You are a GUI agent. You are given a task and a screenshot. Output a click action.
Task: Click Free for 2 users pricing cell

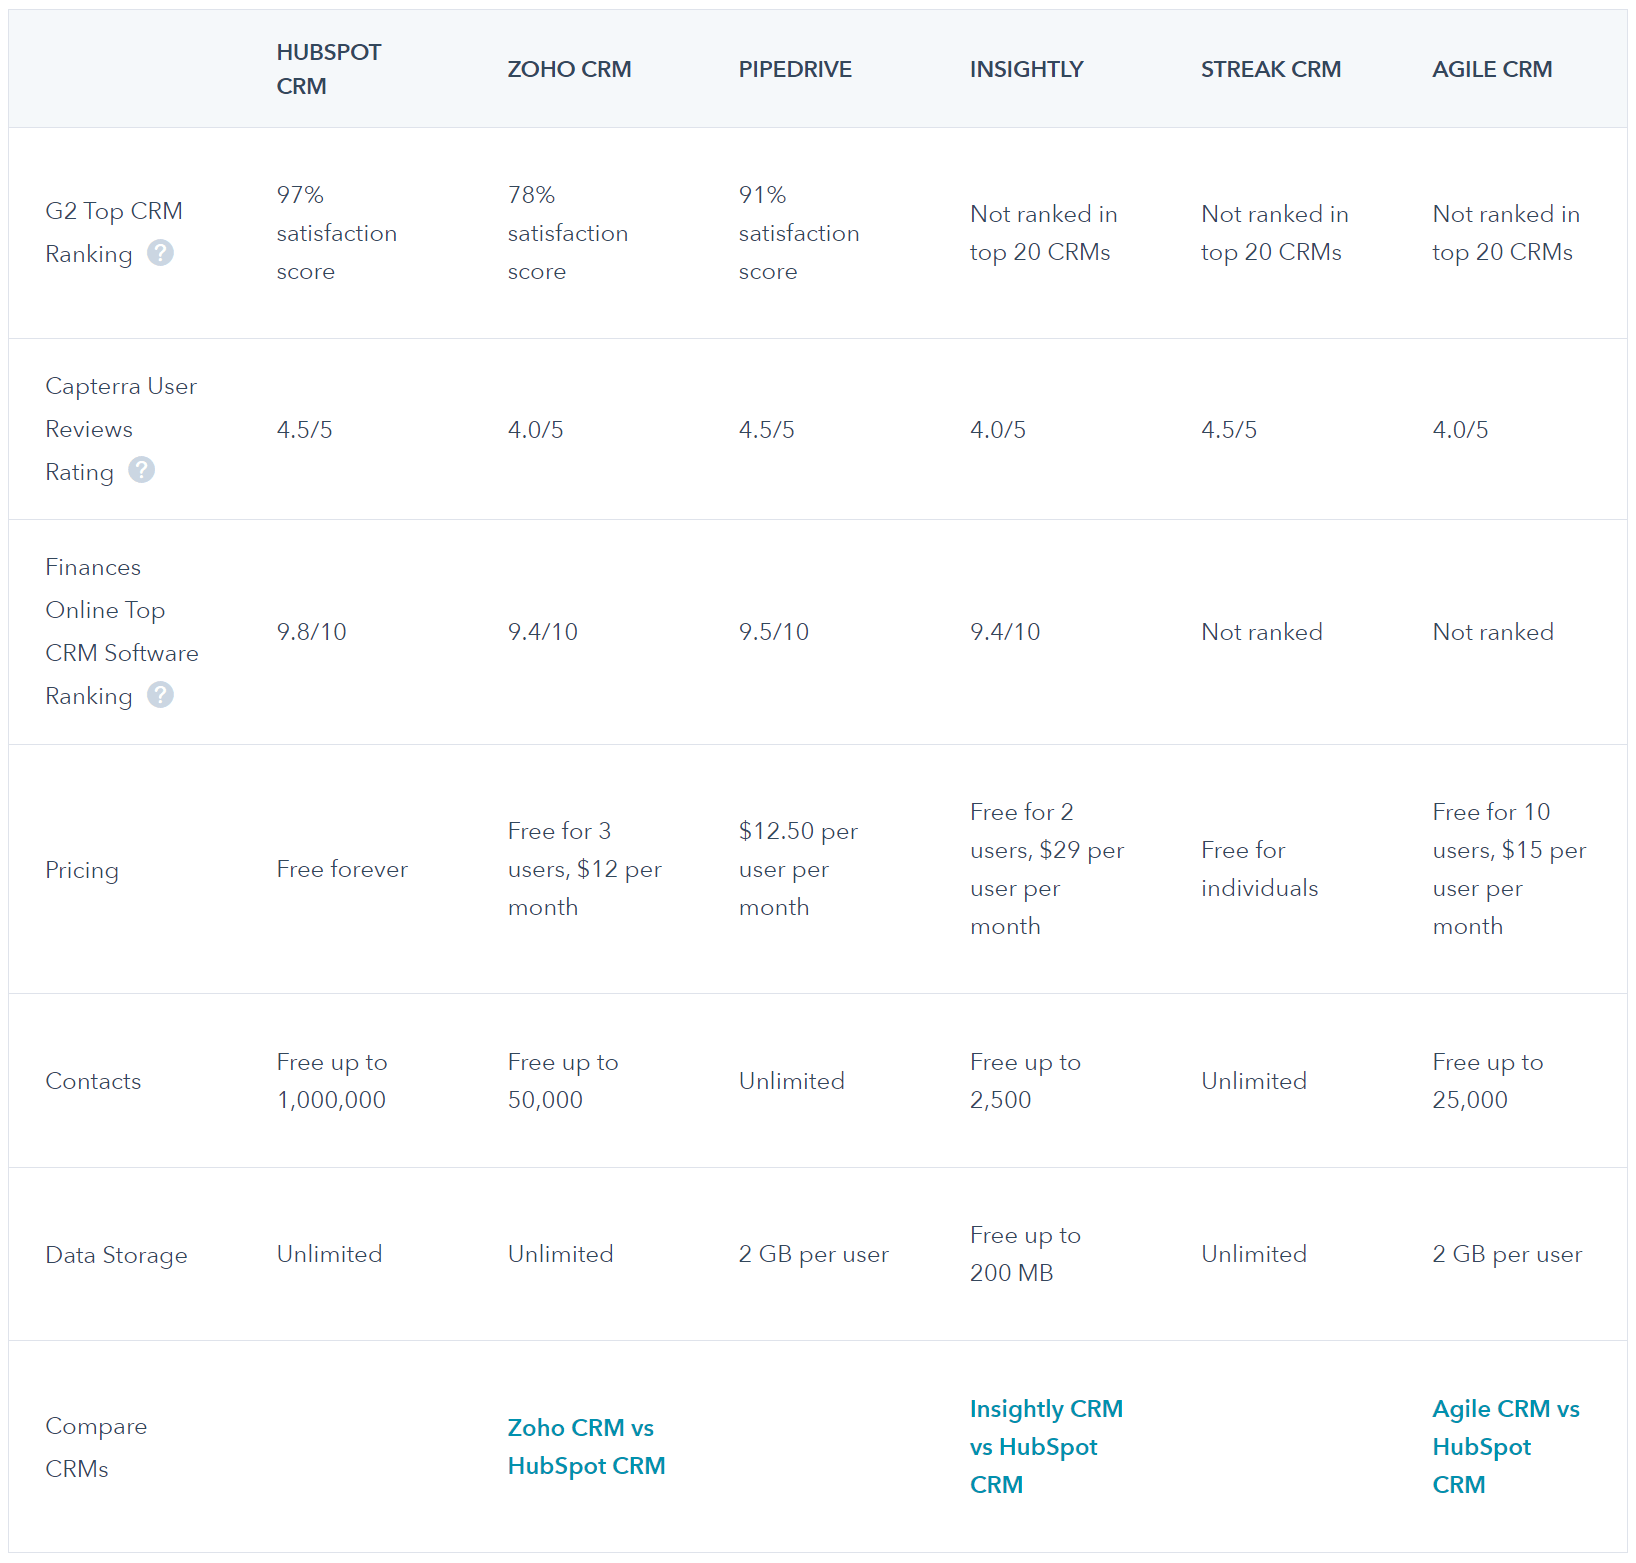click(1046, 868)
